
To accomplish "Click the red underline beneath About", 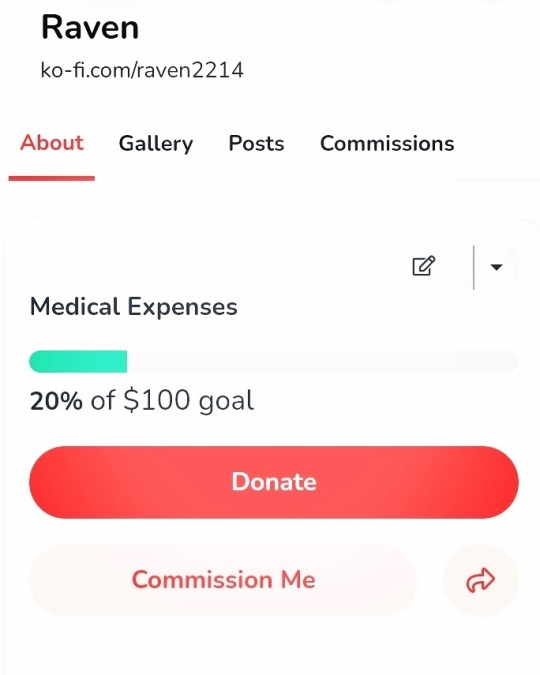I will click(x=52, y=178).
